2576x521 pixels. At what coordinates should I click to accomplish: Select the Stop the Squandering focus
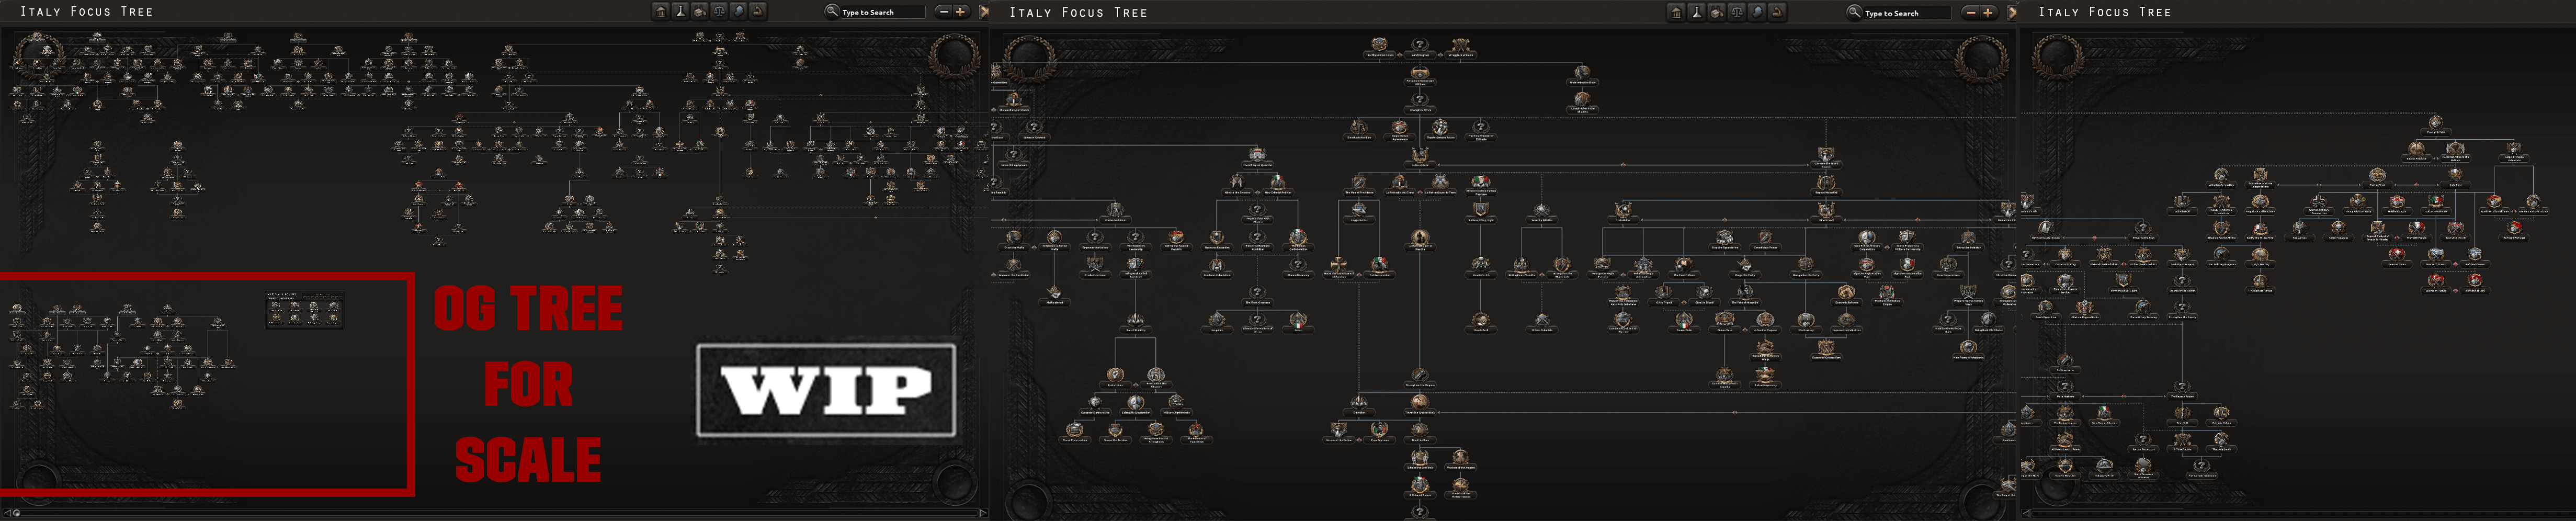[x=1725, y=241]
